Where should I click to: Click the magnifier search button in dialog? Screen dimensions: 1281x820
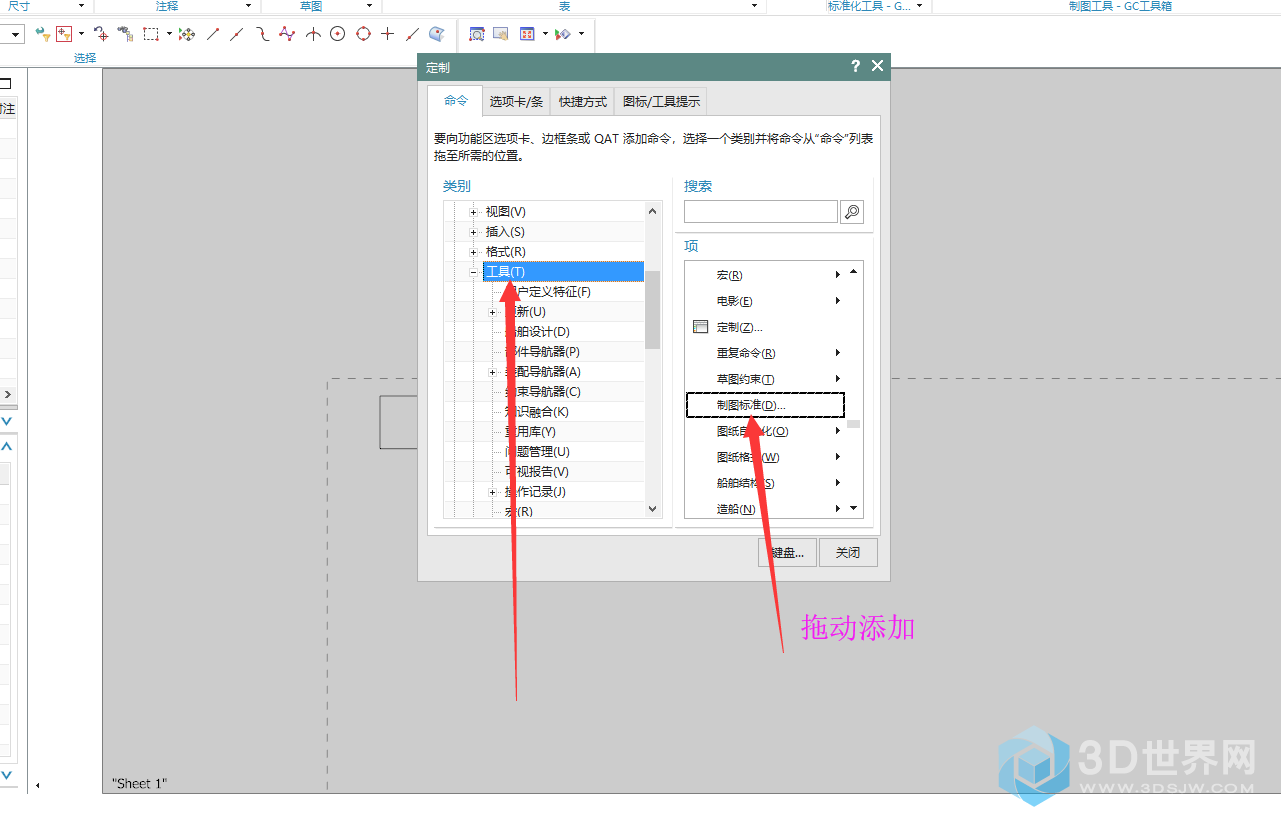click(852, 212)
